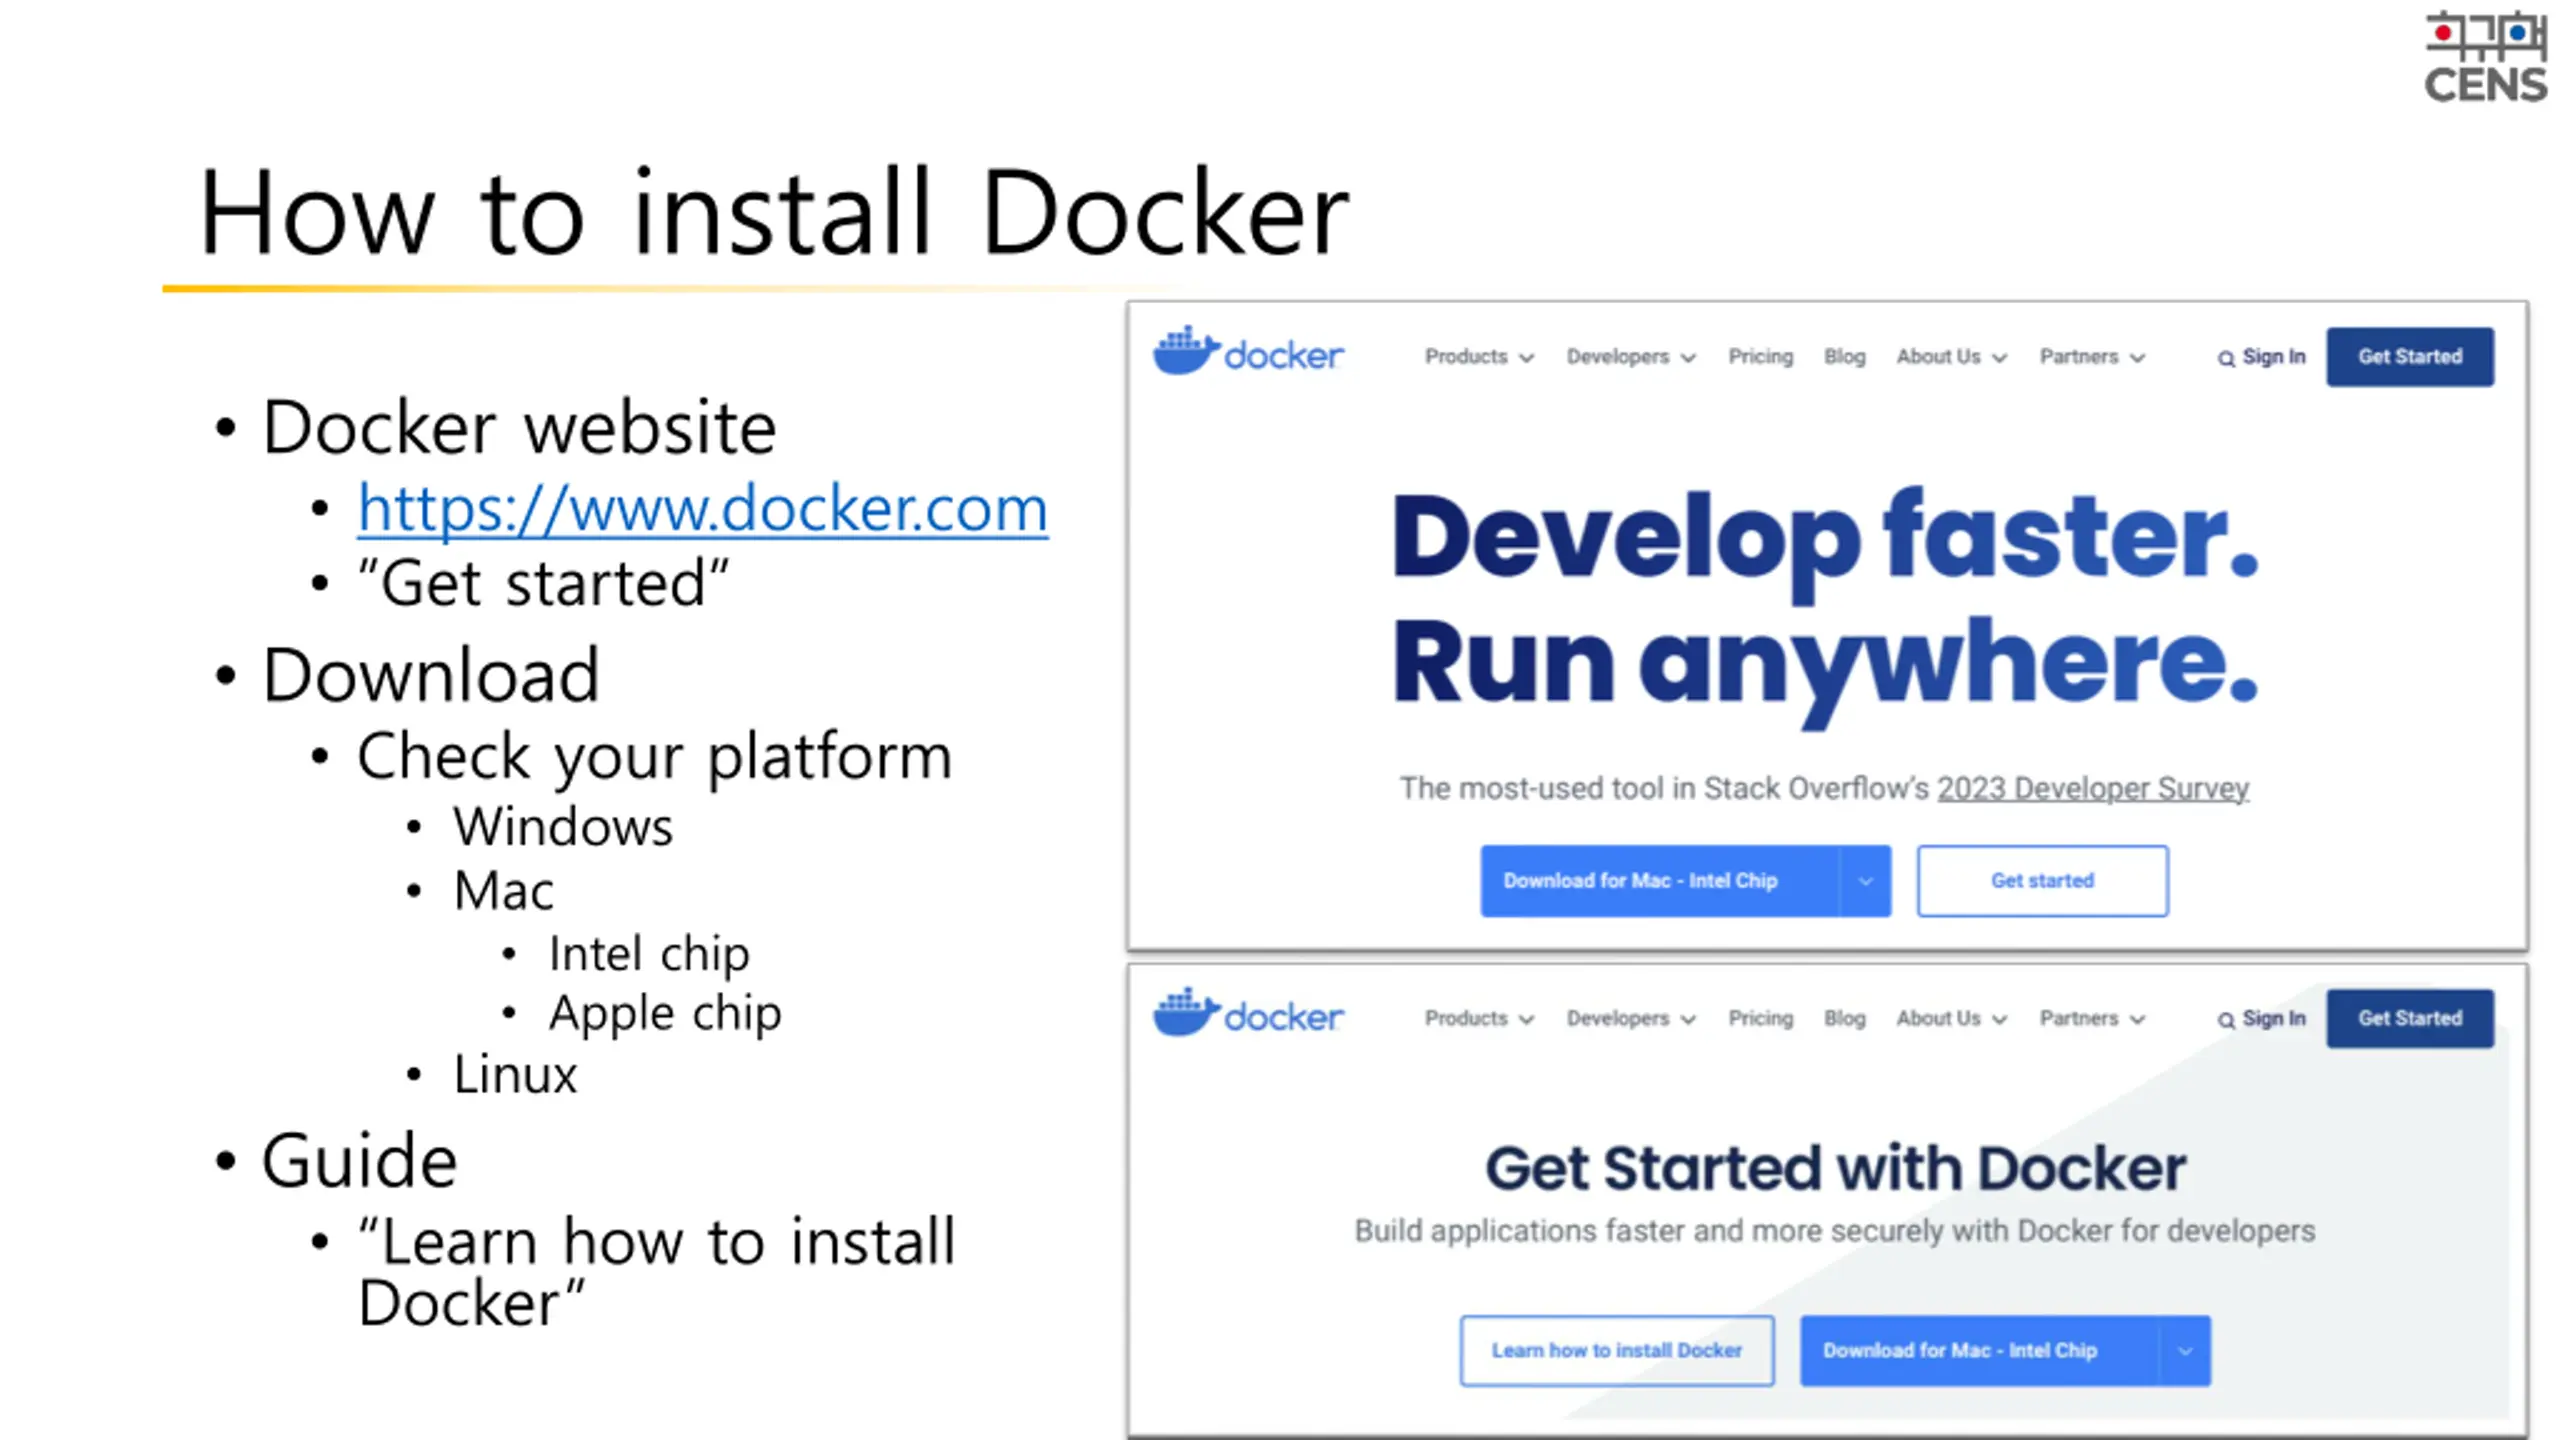Expand the Developers menu in top navbar

(x=1631, y=357)
